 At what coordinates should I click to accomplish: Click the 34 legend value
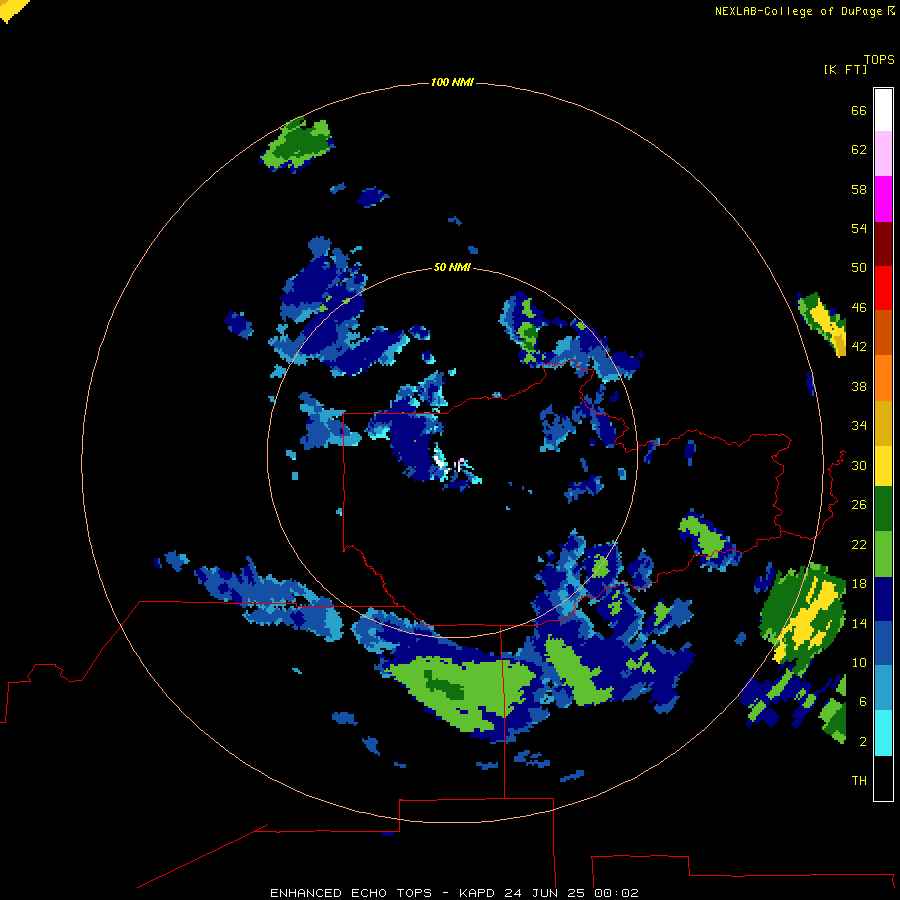tap(859, 426)
